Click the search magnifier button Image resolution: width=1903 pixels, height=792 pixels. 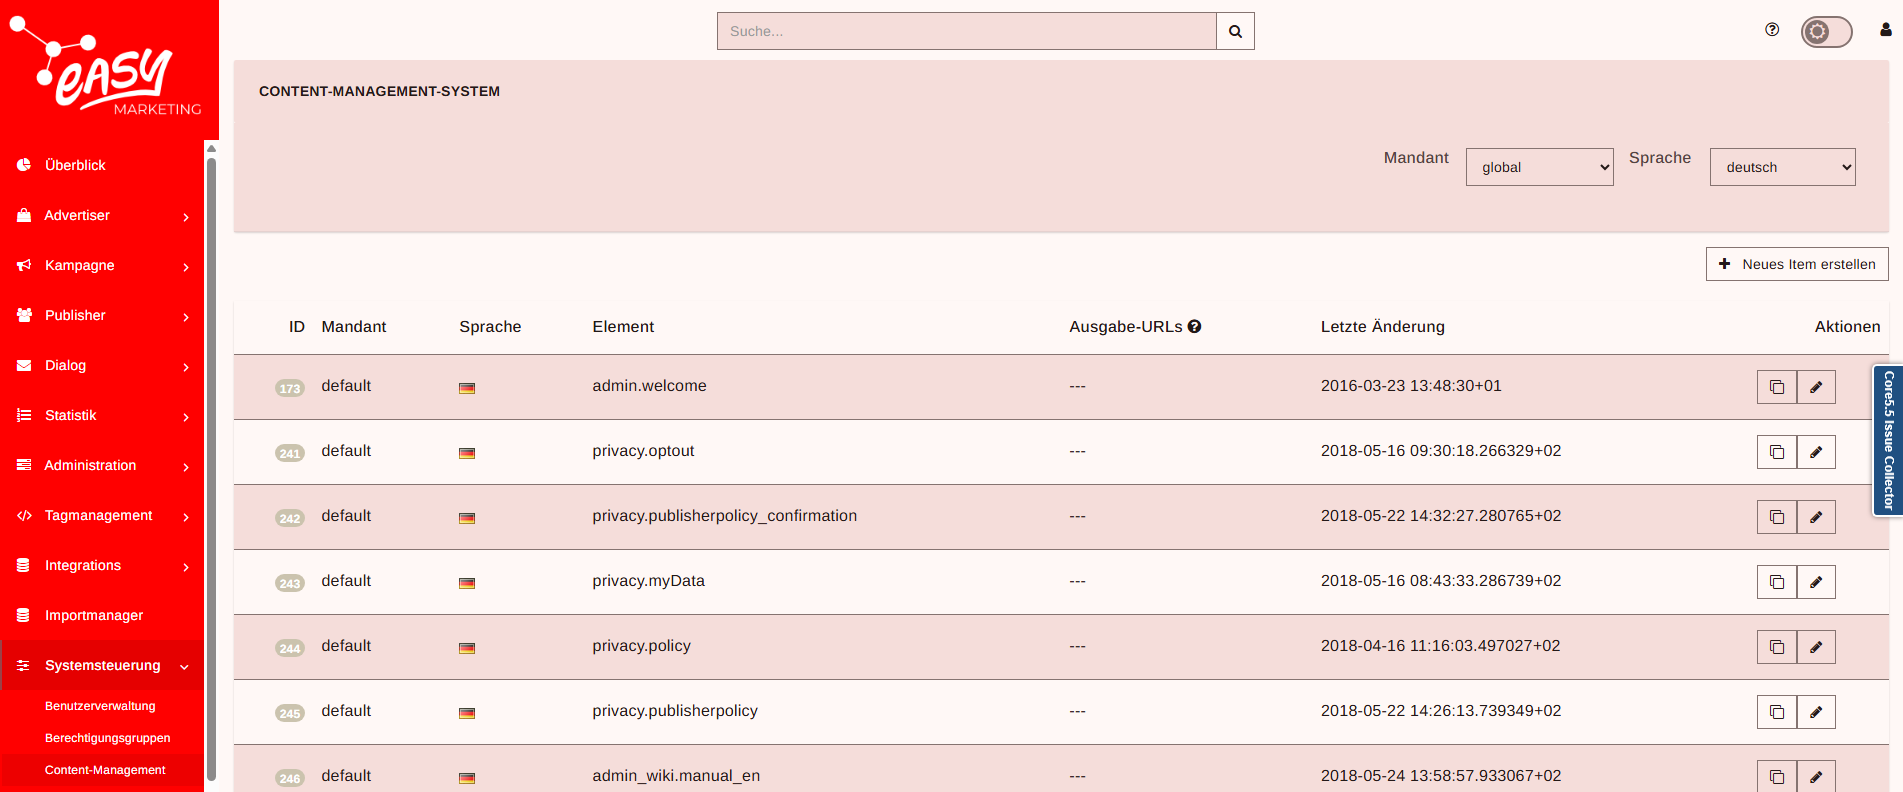(x=1235, y=31)
